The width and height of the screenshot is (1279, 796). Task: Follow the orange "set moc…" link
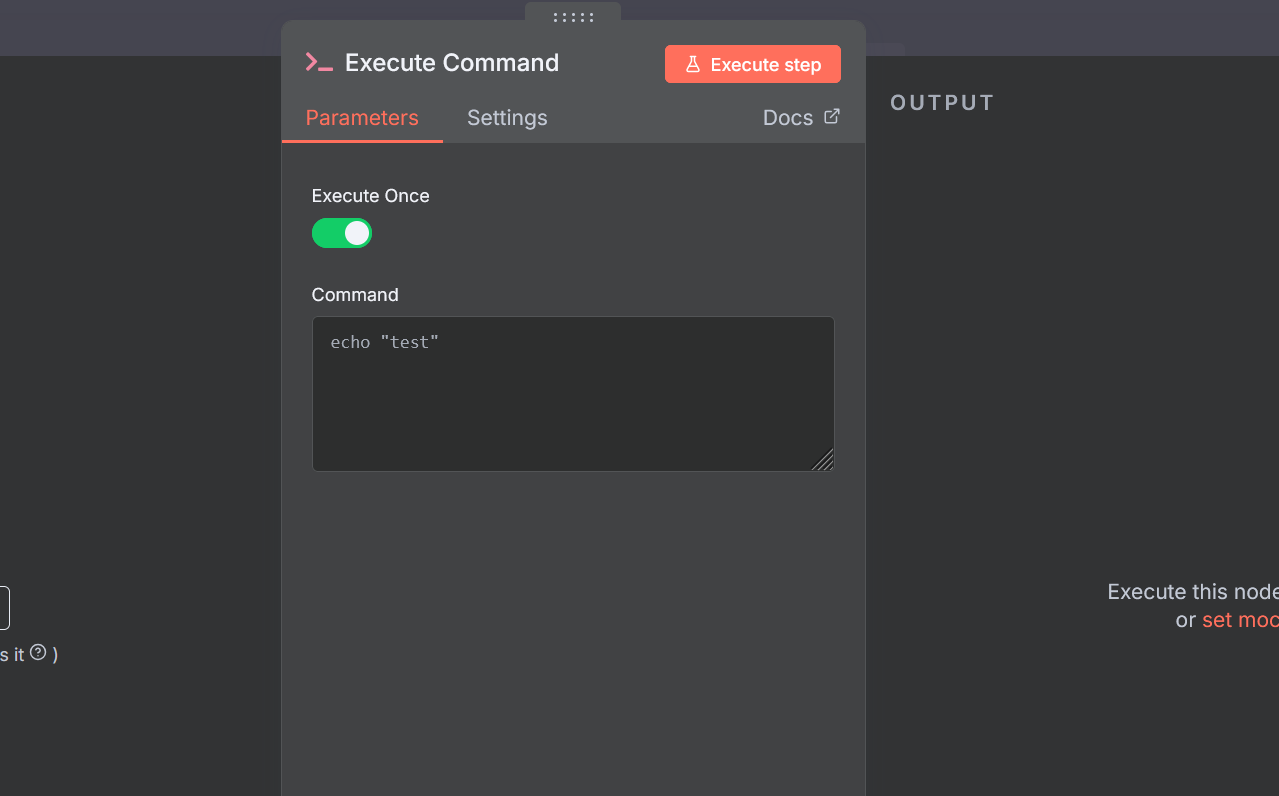click(1240, 620)
